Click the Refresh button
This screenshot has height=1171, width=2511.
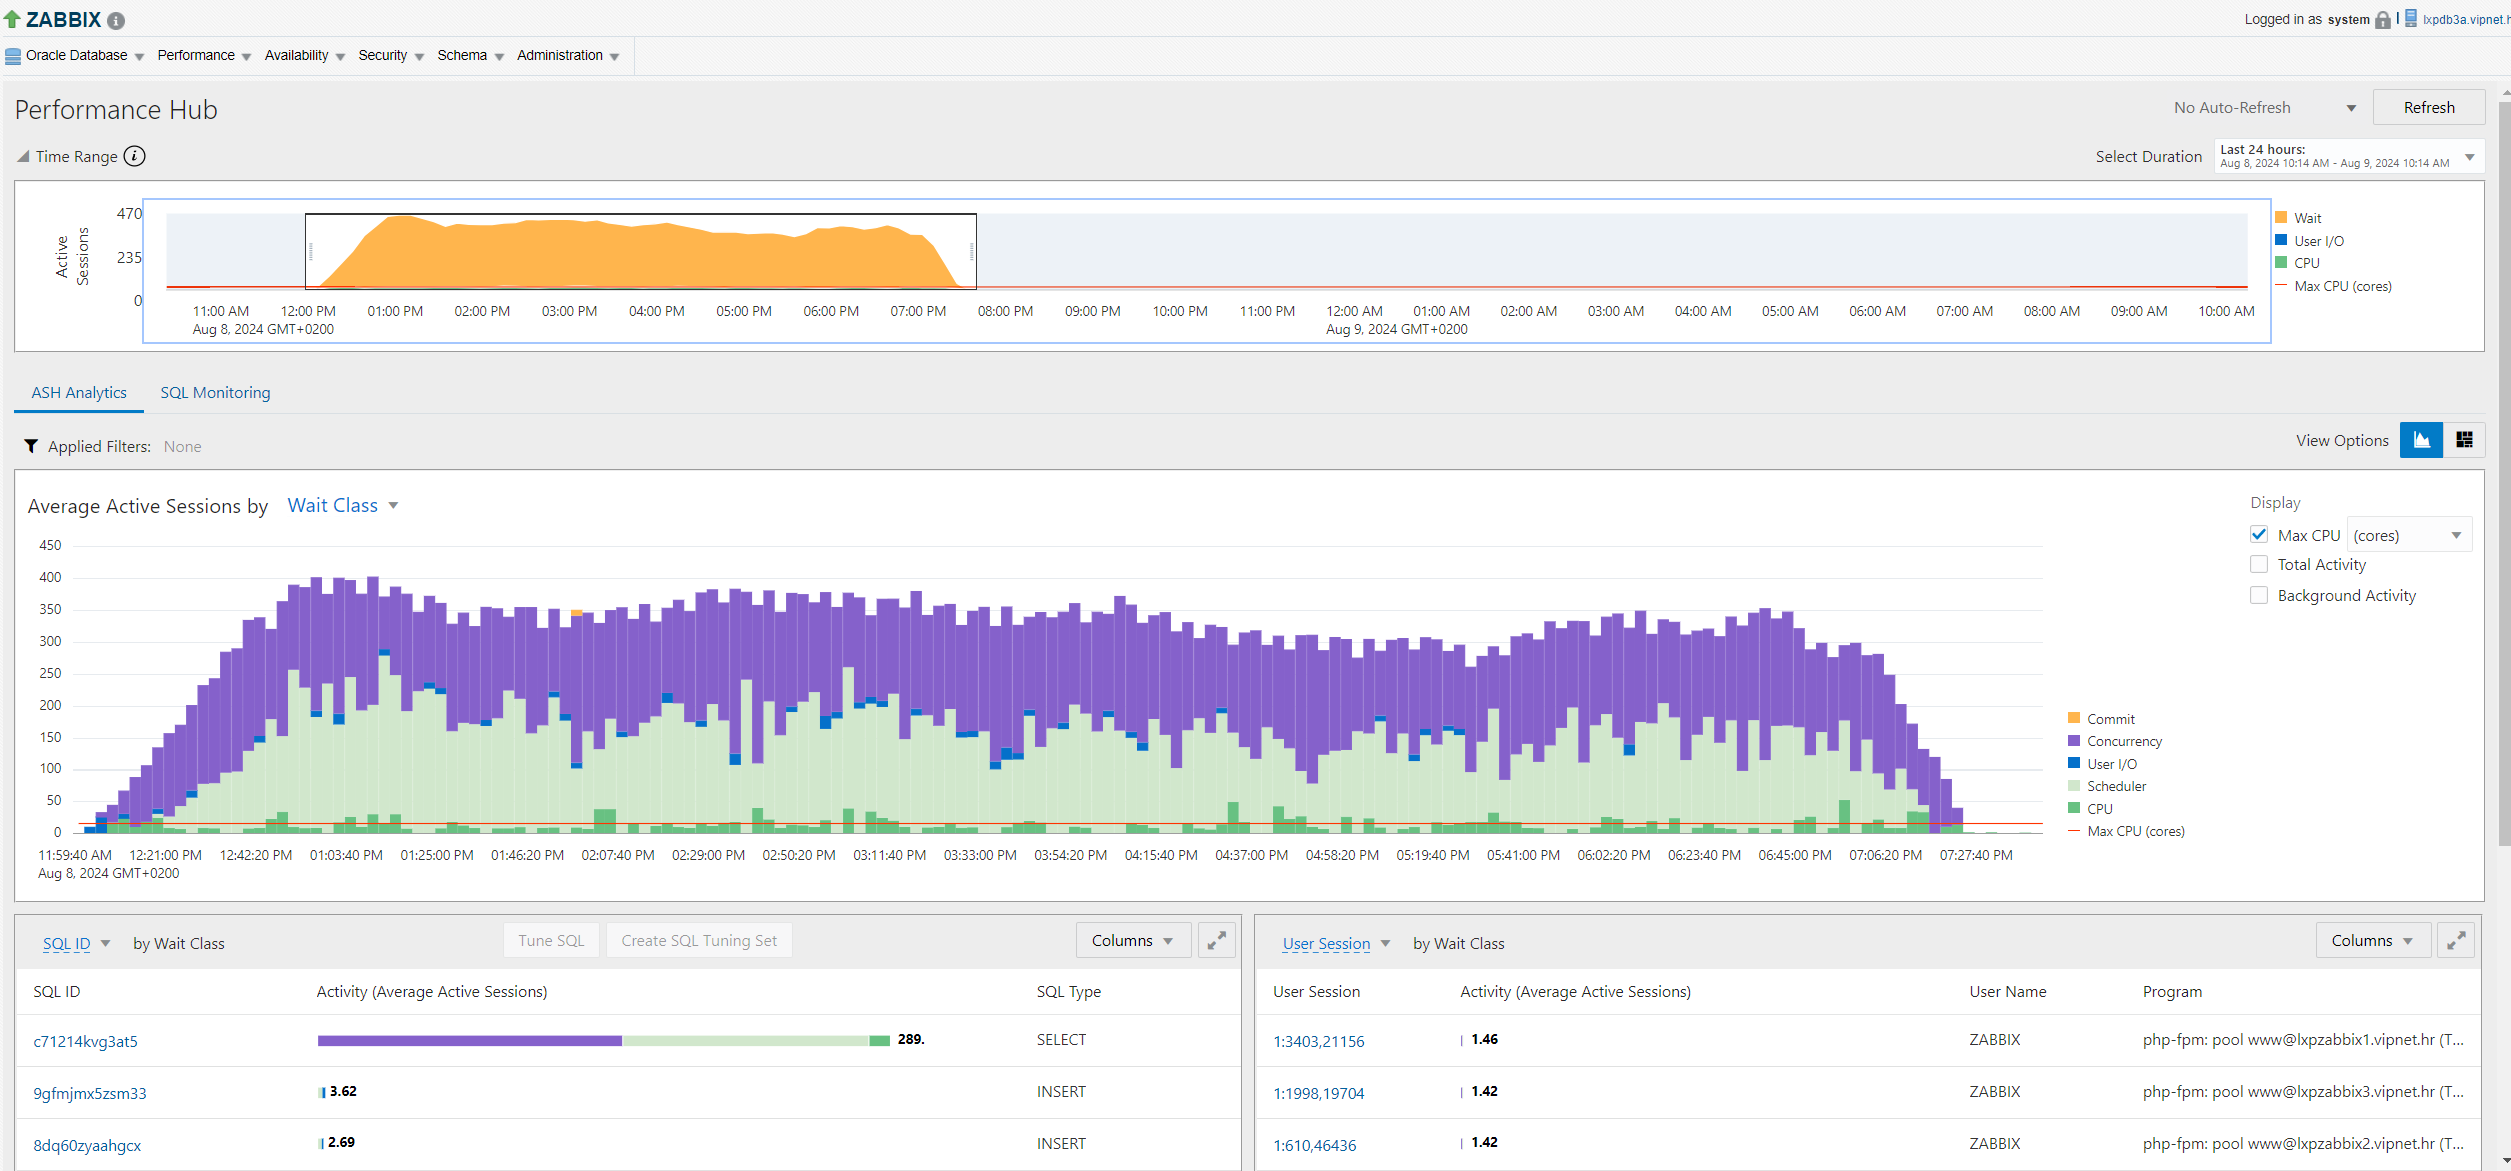[x=2428, y=108]
